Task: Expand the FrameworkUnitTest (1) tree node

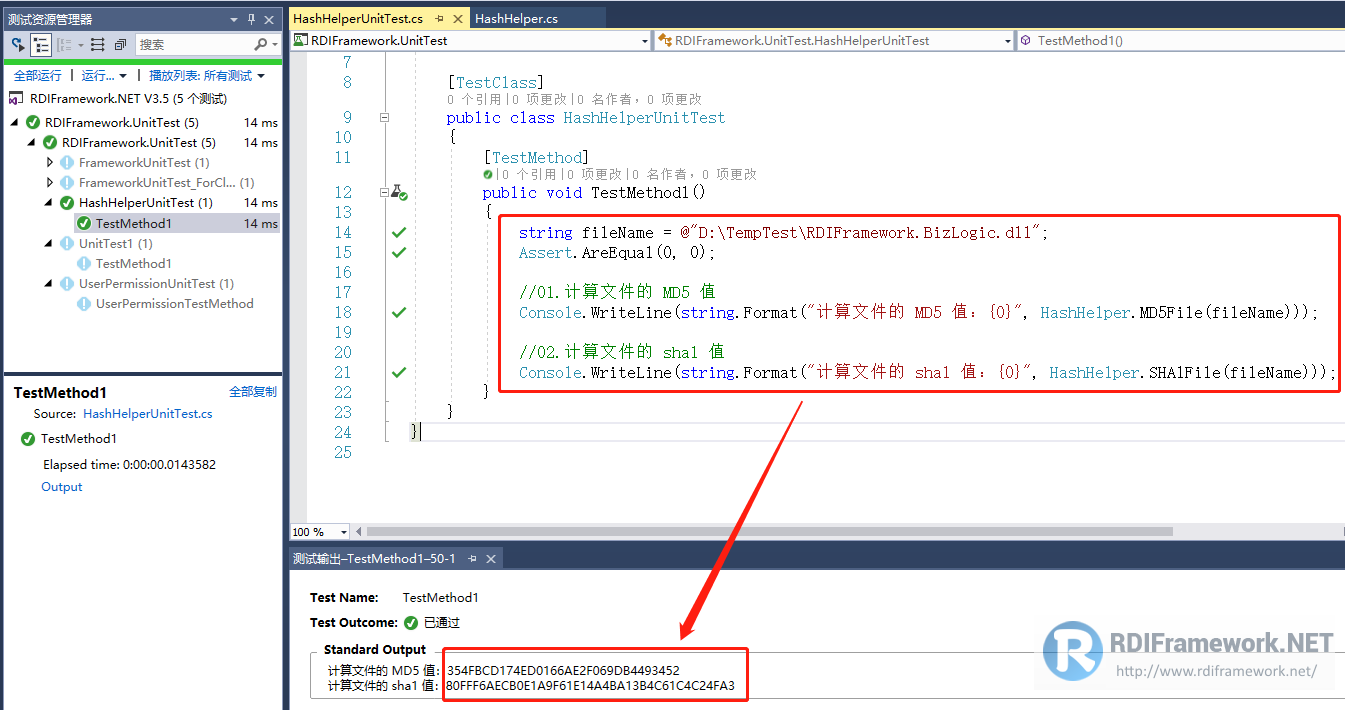Action: pos(51,161)
